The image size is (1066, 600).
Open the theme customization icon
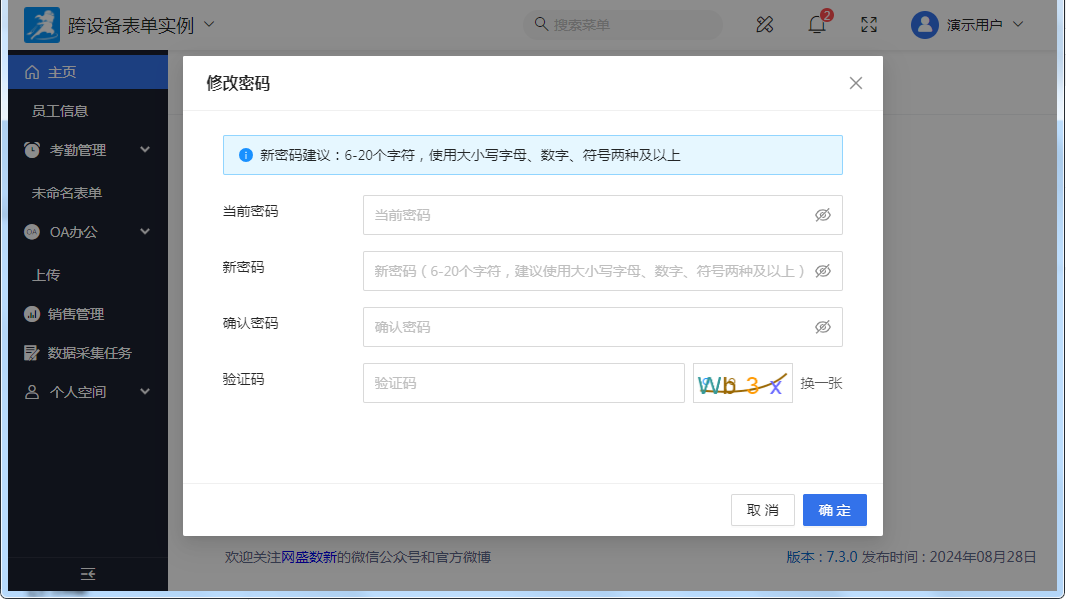coord(765,25)
